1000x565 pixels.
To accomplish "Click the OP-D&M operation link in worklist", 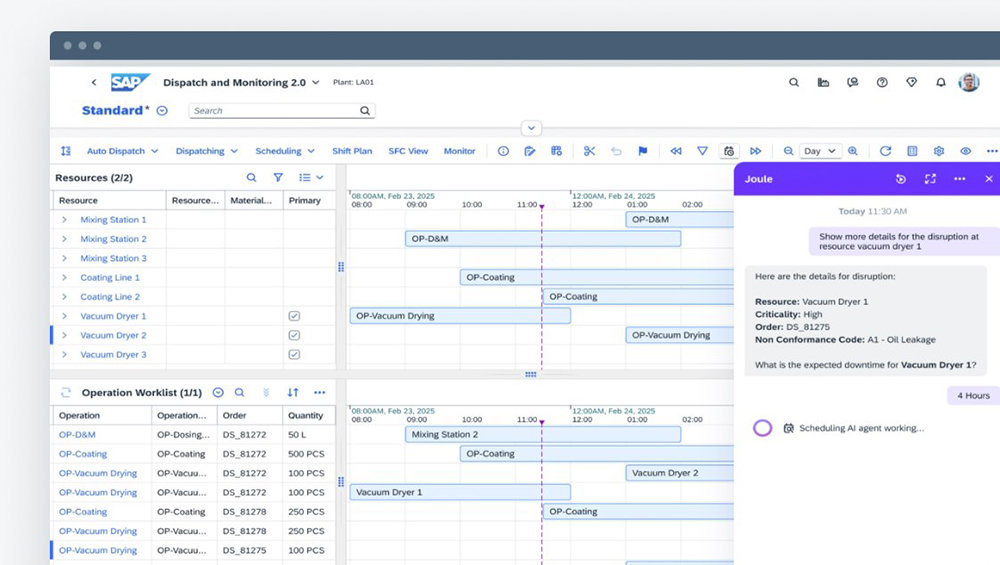I will click(x=77, y=435).
